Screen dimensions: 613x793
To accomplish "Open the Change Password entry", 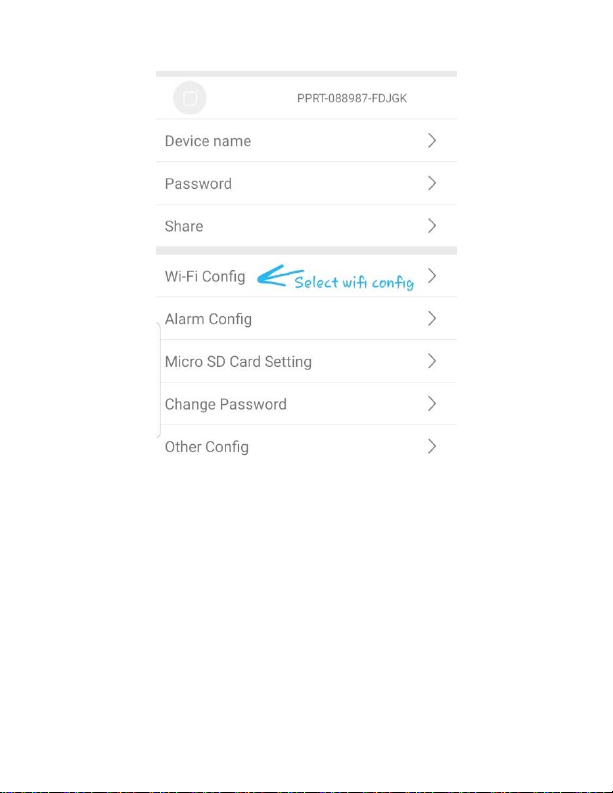I will click(306, 404).
